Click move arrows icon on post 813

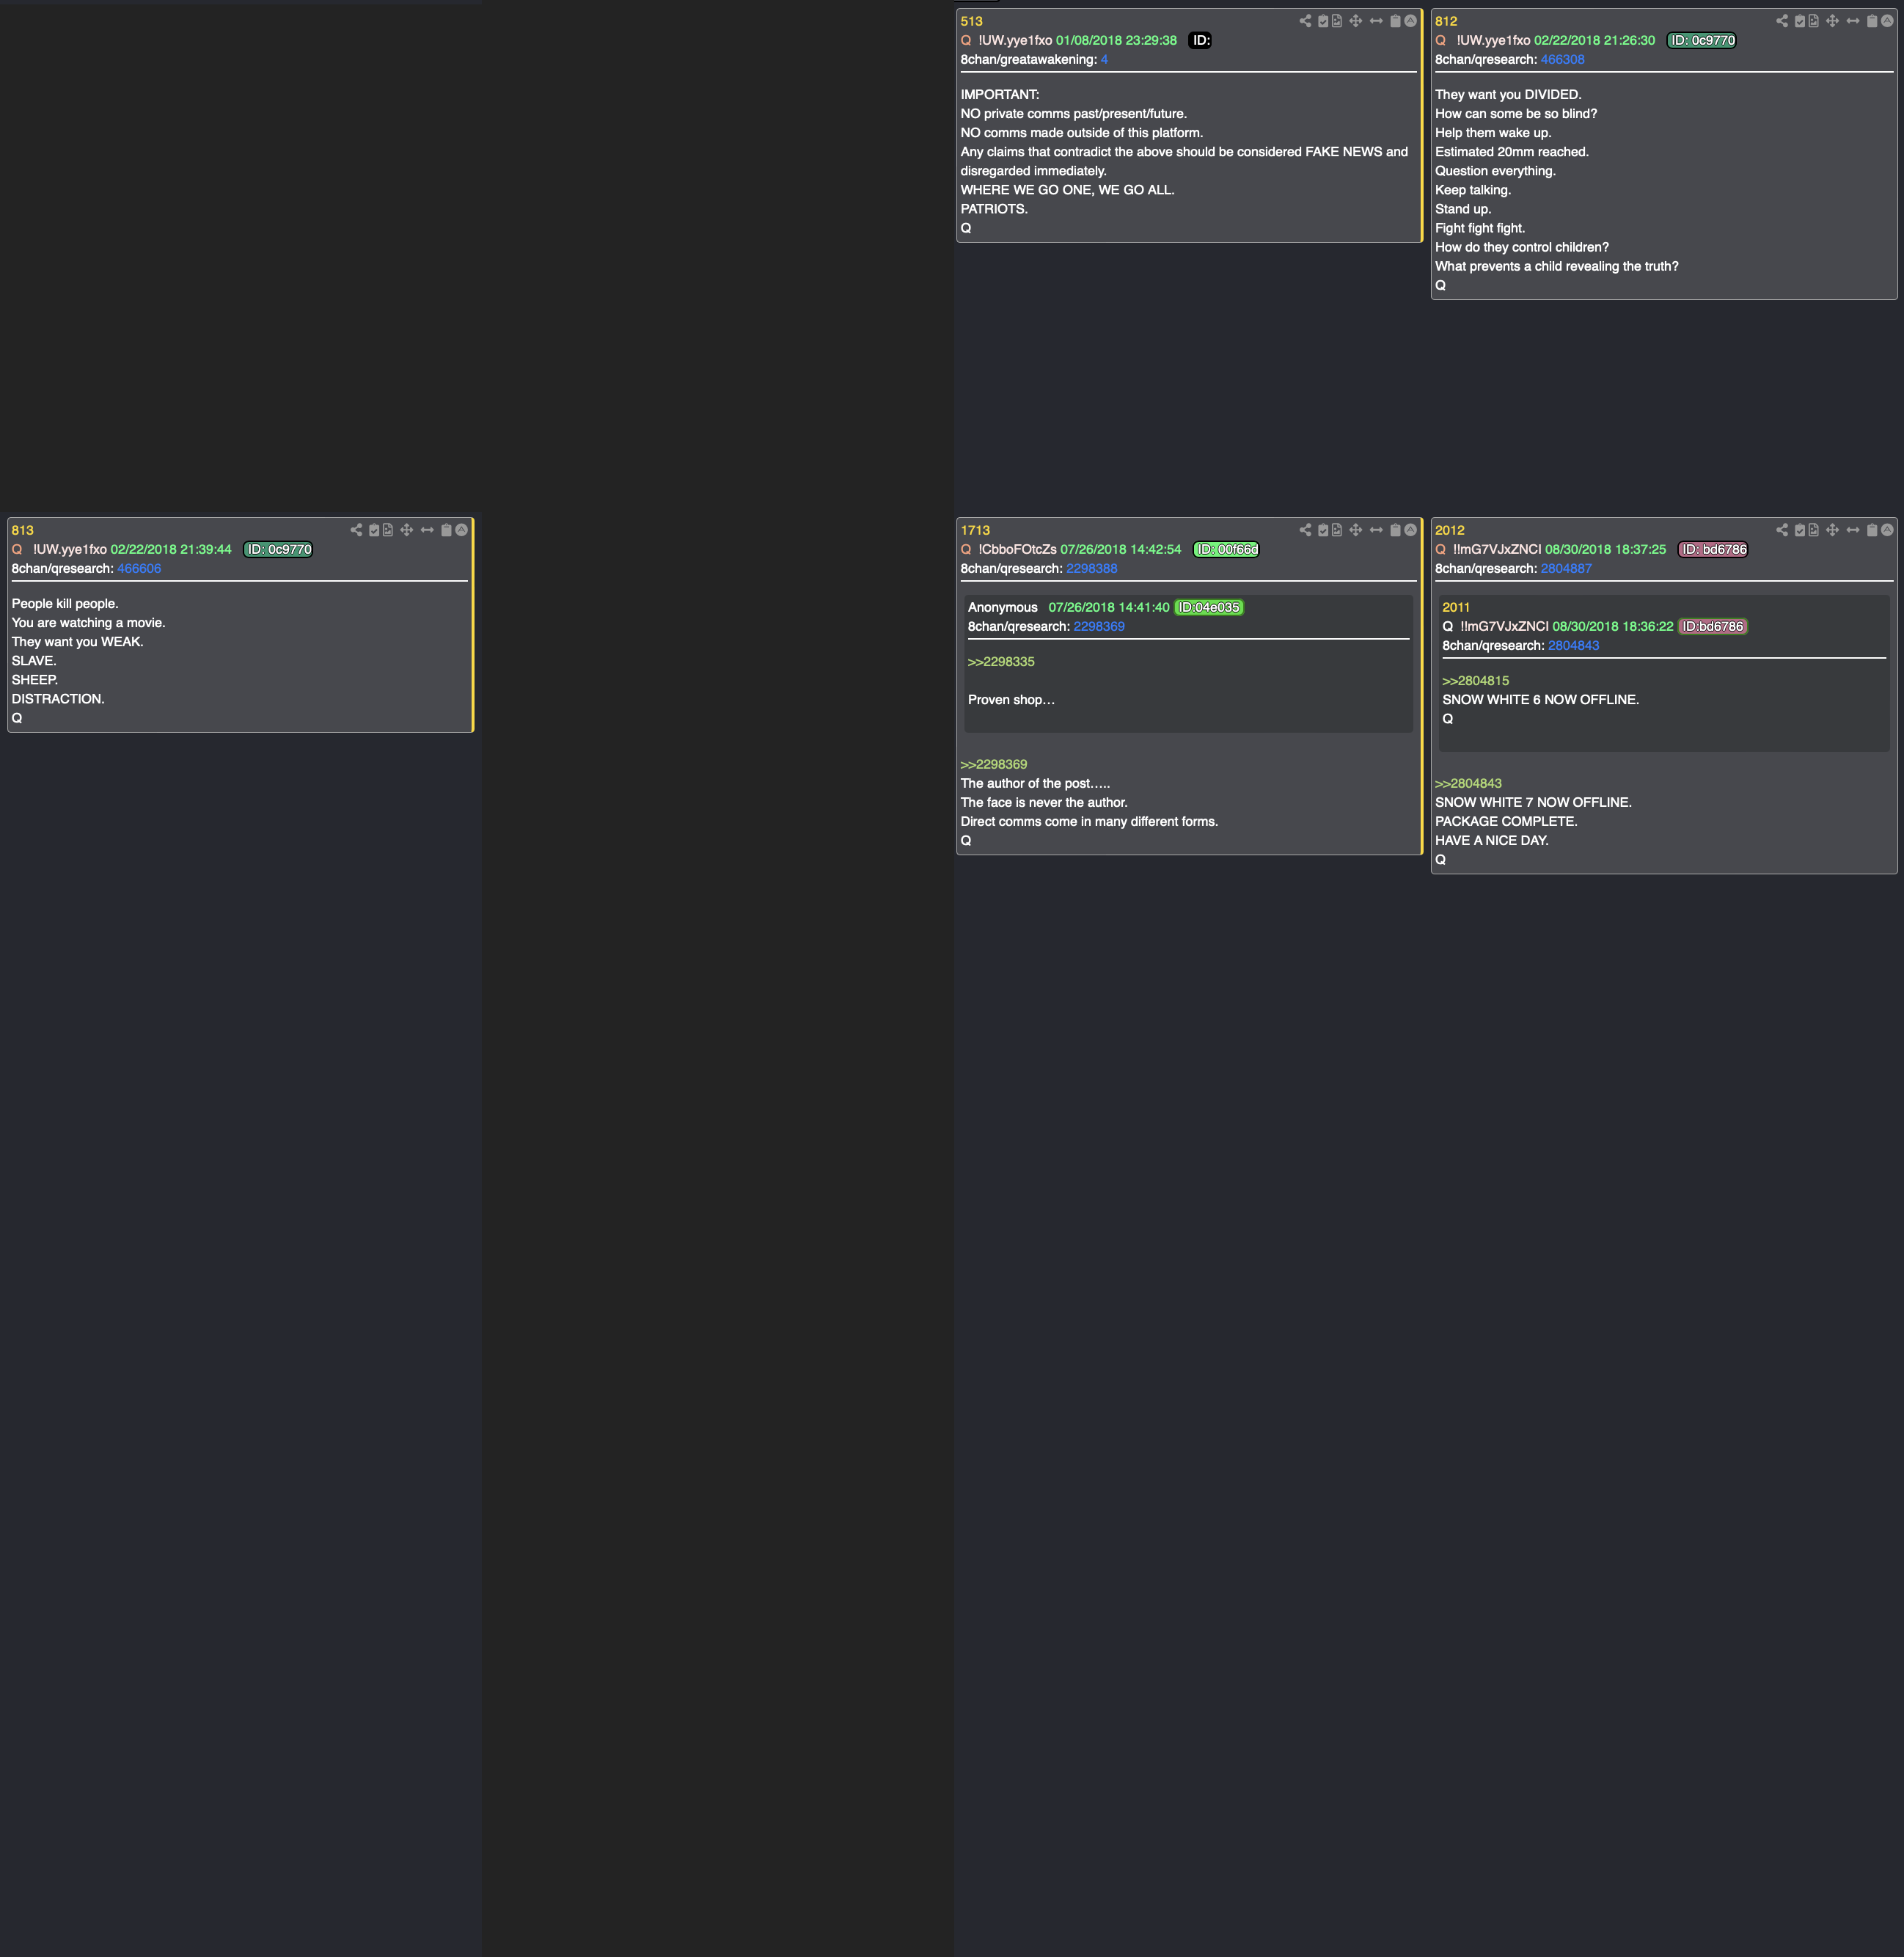coord(407,530)
